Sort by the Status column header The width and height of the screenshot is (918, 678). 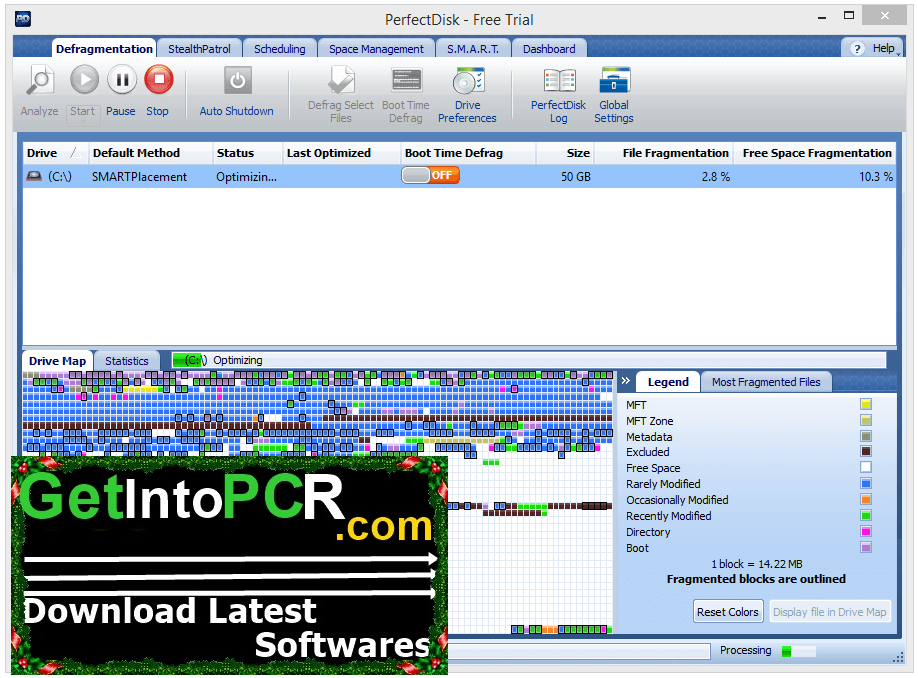[x=248, y=153]
